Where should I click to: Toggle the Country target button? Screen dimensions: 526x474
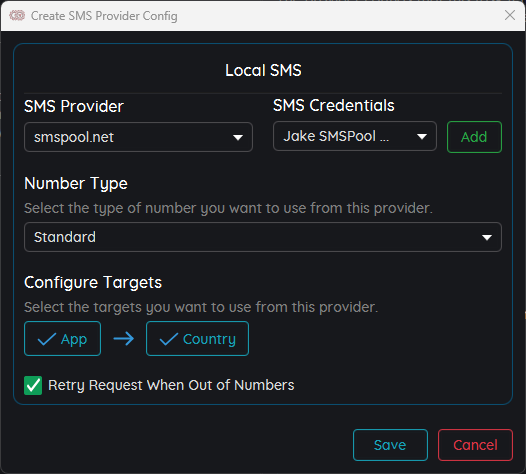point(197,338)
